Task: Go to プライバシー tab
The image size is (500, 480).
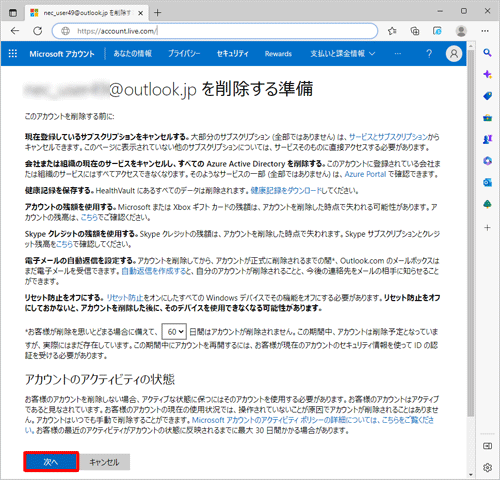Action: (x=184, y=54)
